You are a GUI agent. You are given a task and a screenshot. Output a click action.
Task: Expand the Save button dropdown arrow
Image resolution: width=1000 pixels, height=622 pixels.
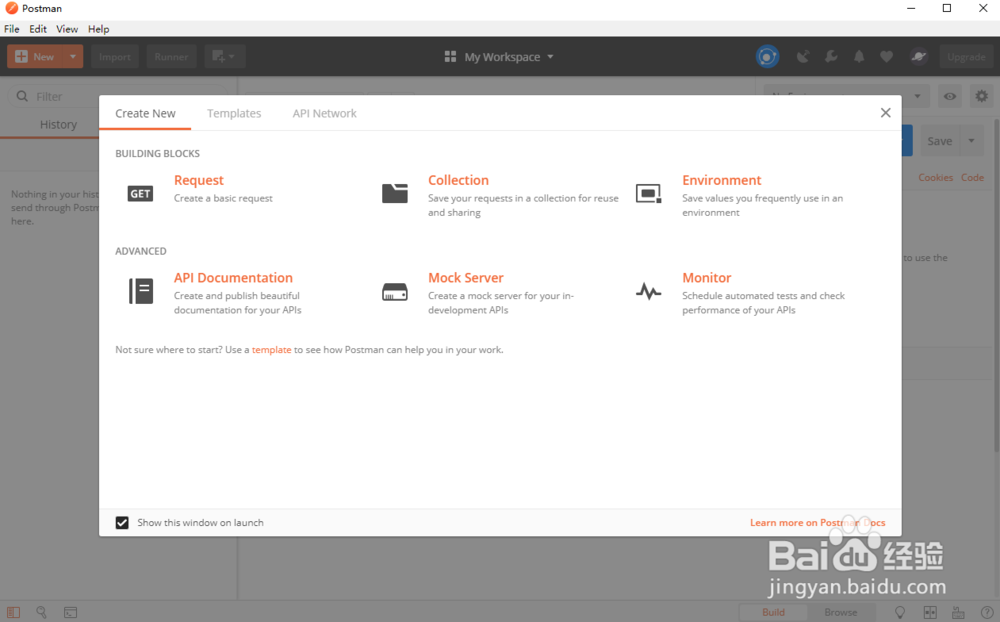click(971, 141)
